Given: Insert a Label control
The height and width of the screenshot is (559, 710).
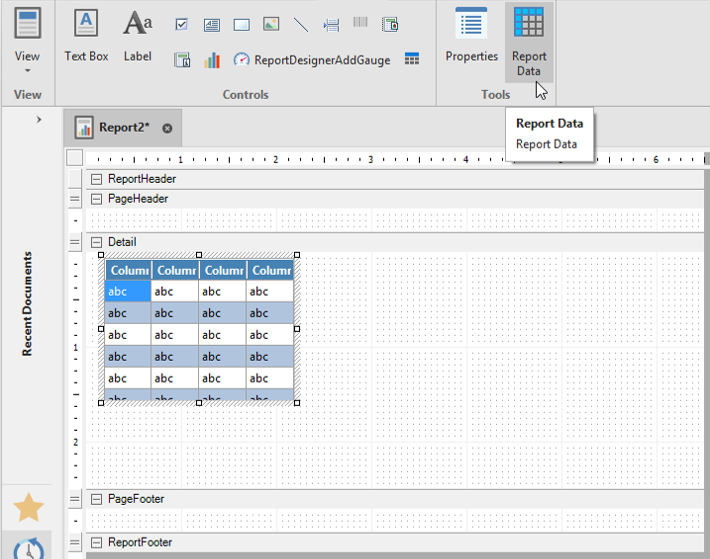Looking at the screenshot, I should click(138, 35).
